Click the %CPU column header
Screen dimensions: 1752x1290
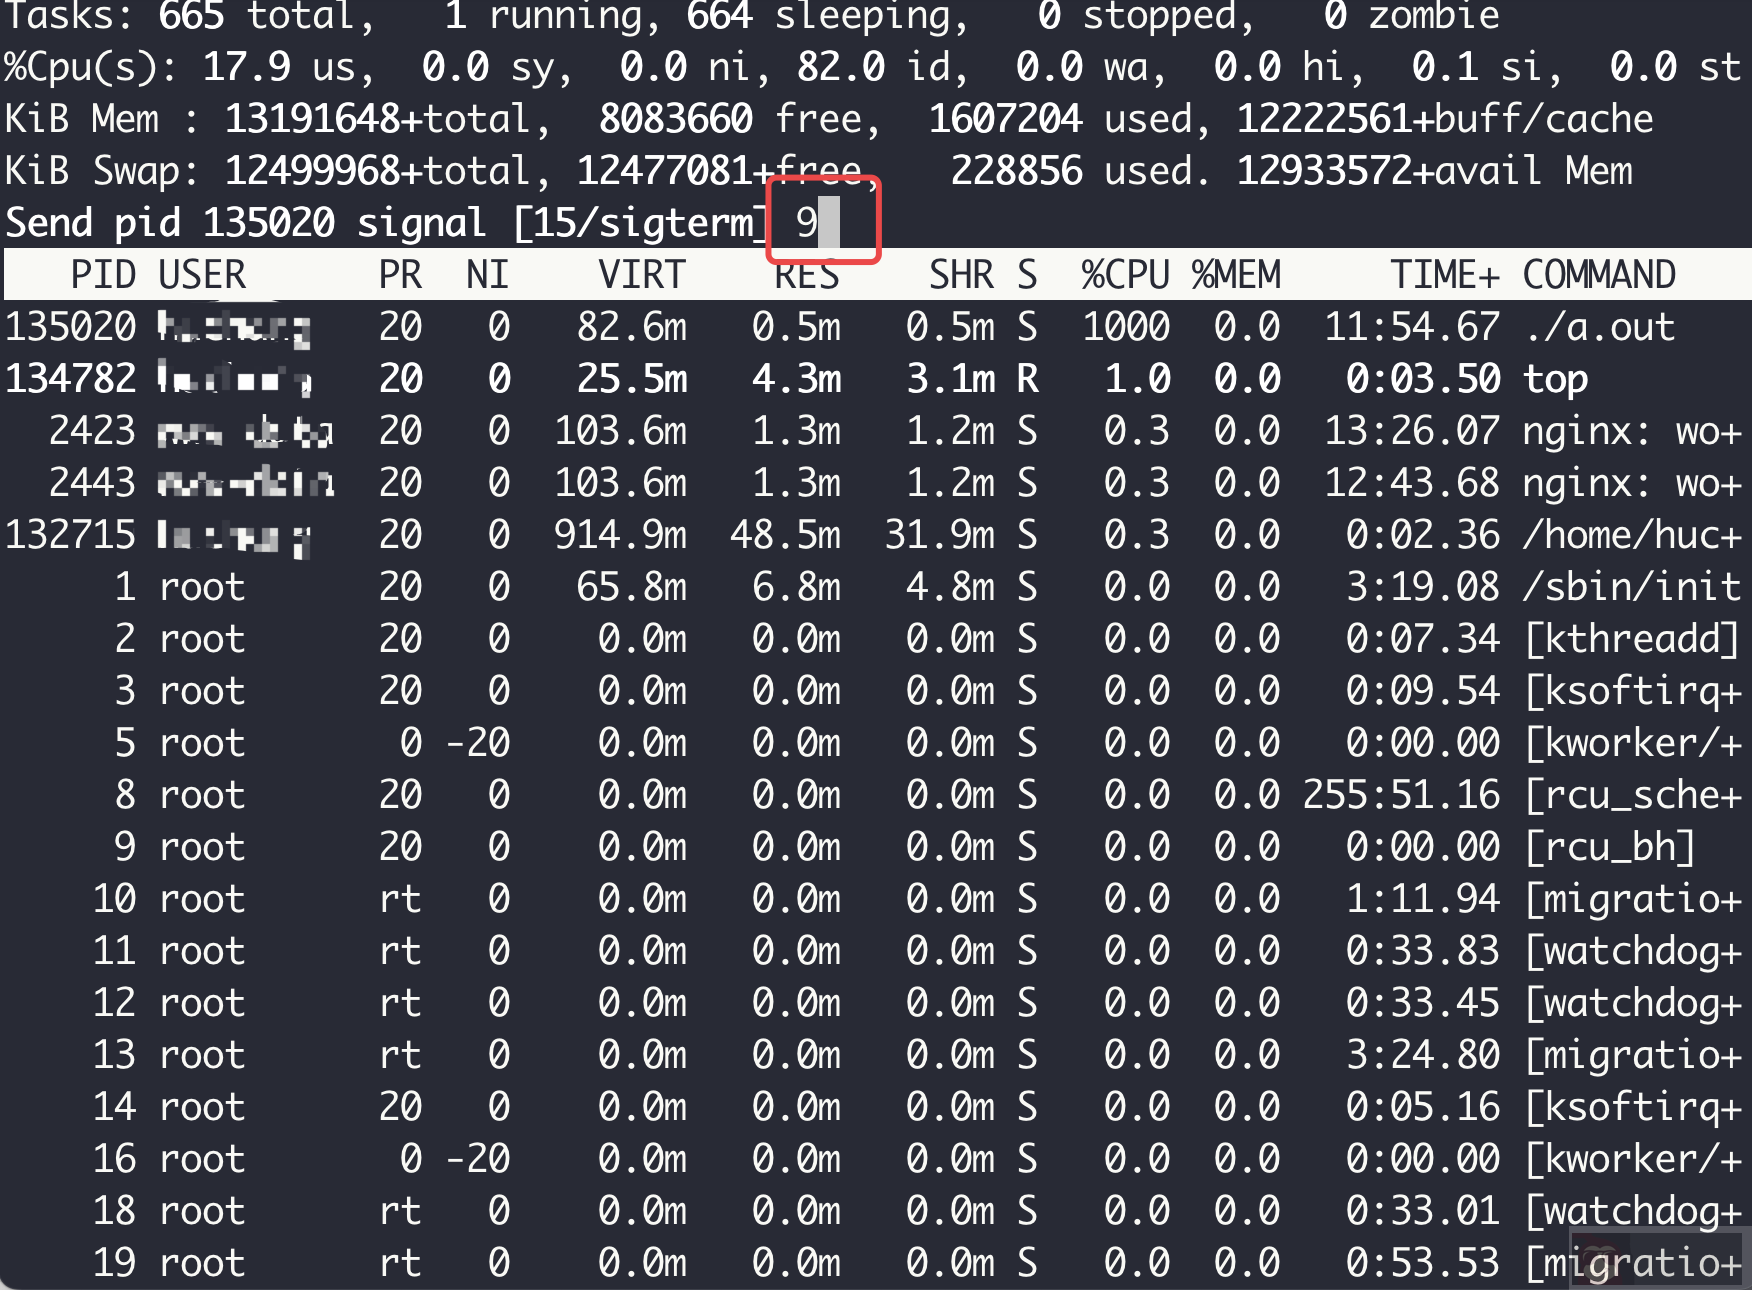(1124, 274)
